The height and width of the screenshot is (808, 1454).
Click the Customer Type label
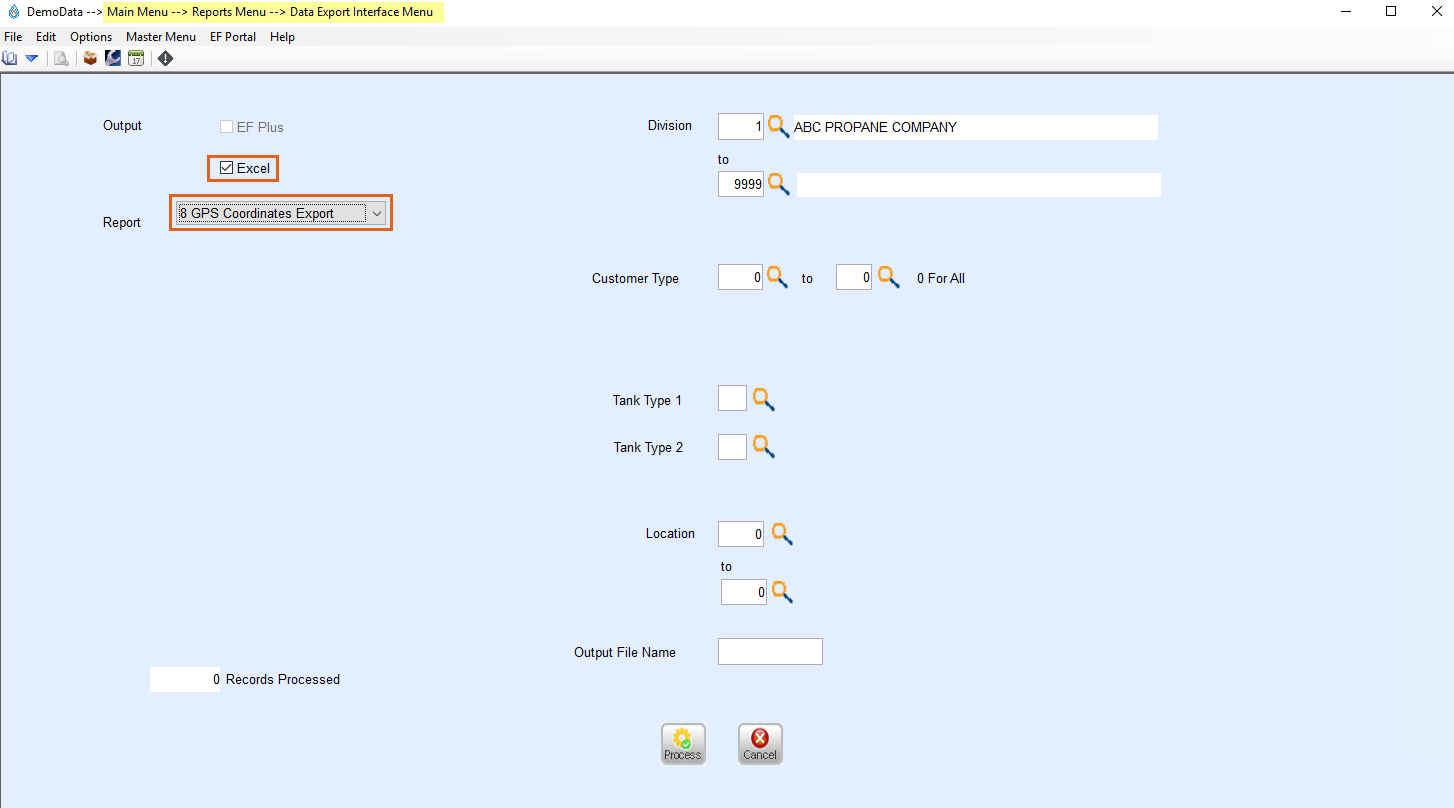[x=635, y=278]
